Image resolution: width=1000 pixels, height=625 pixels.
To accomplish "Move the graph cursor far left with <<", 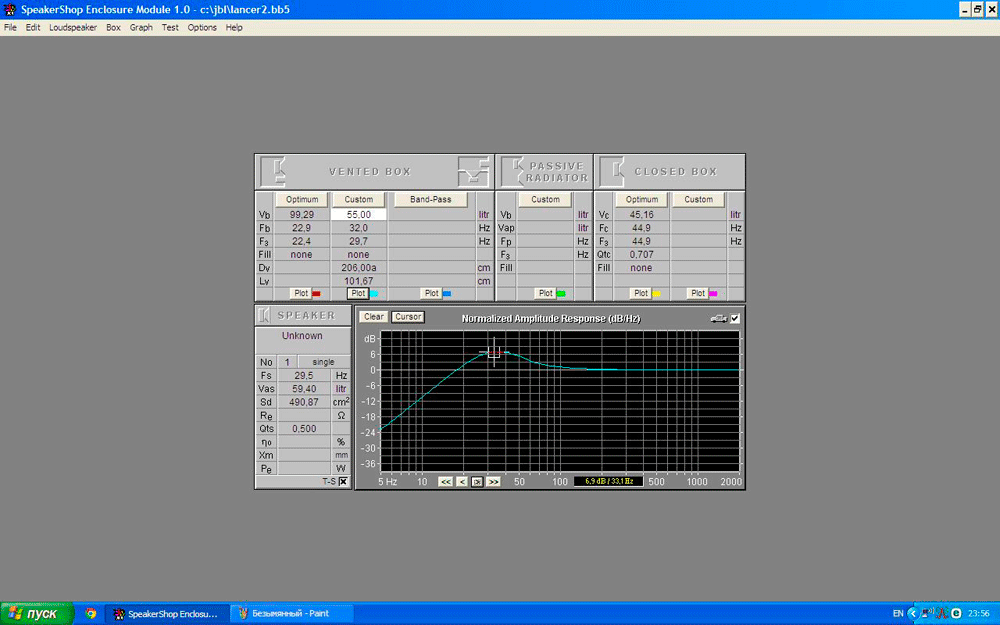I will tap(445, 482).
